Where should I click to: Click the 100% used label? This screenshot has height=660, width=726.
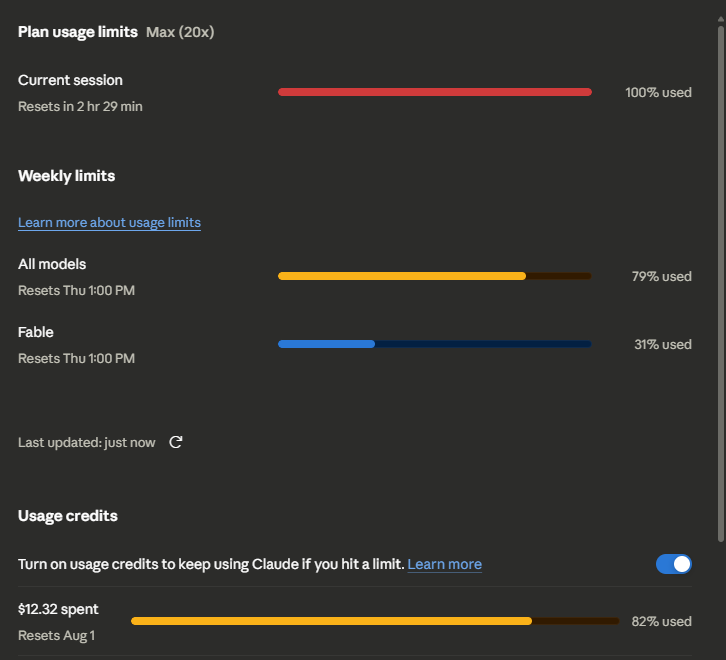click(658, 92)
